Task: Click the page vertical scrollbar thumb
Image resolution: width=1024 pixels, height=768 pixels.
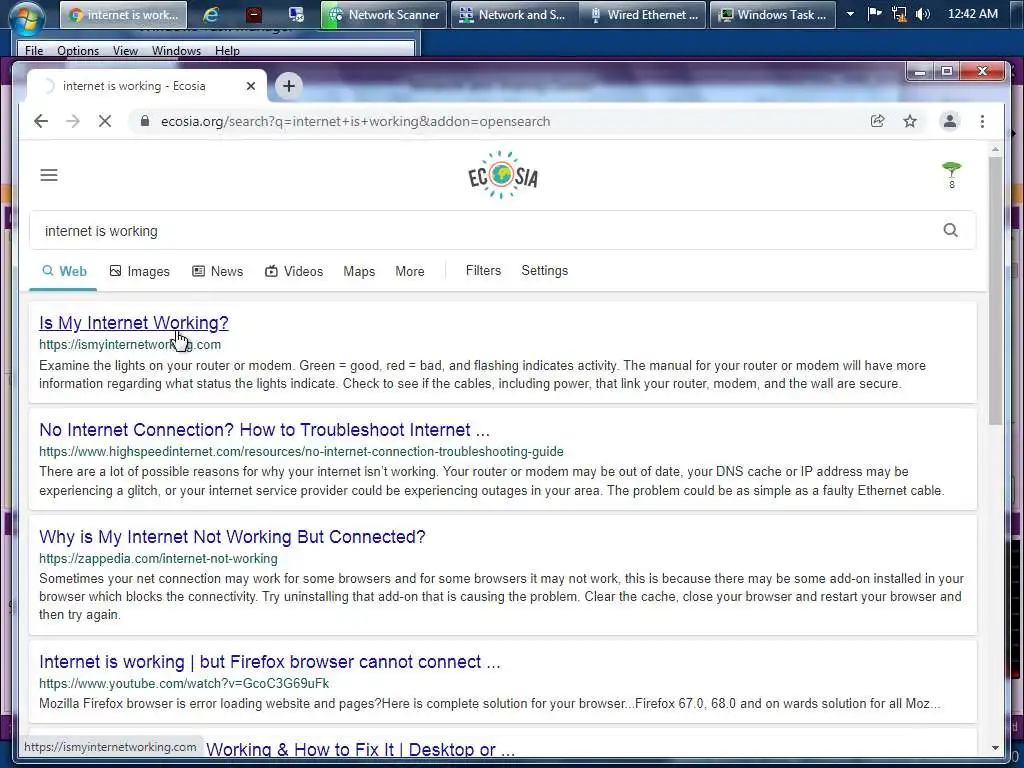Action: (995, 291)
